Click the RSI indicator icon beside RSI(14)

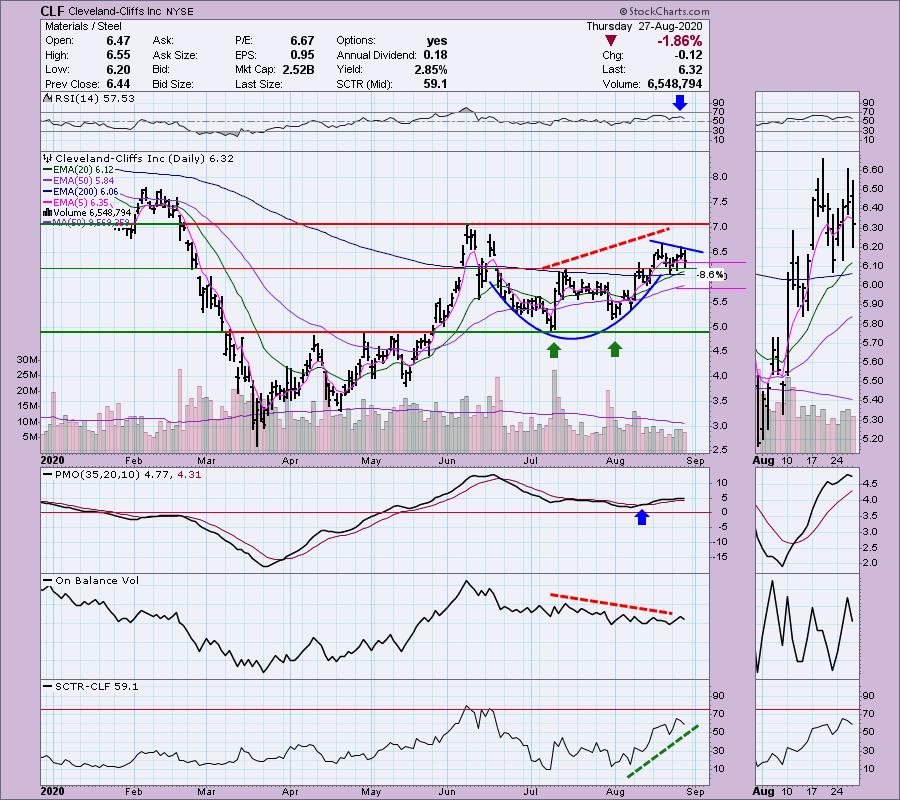47,99
